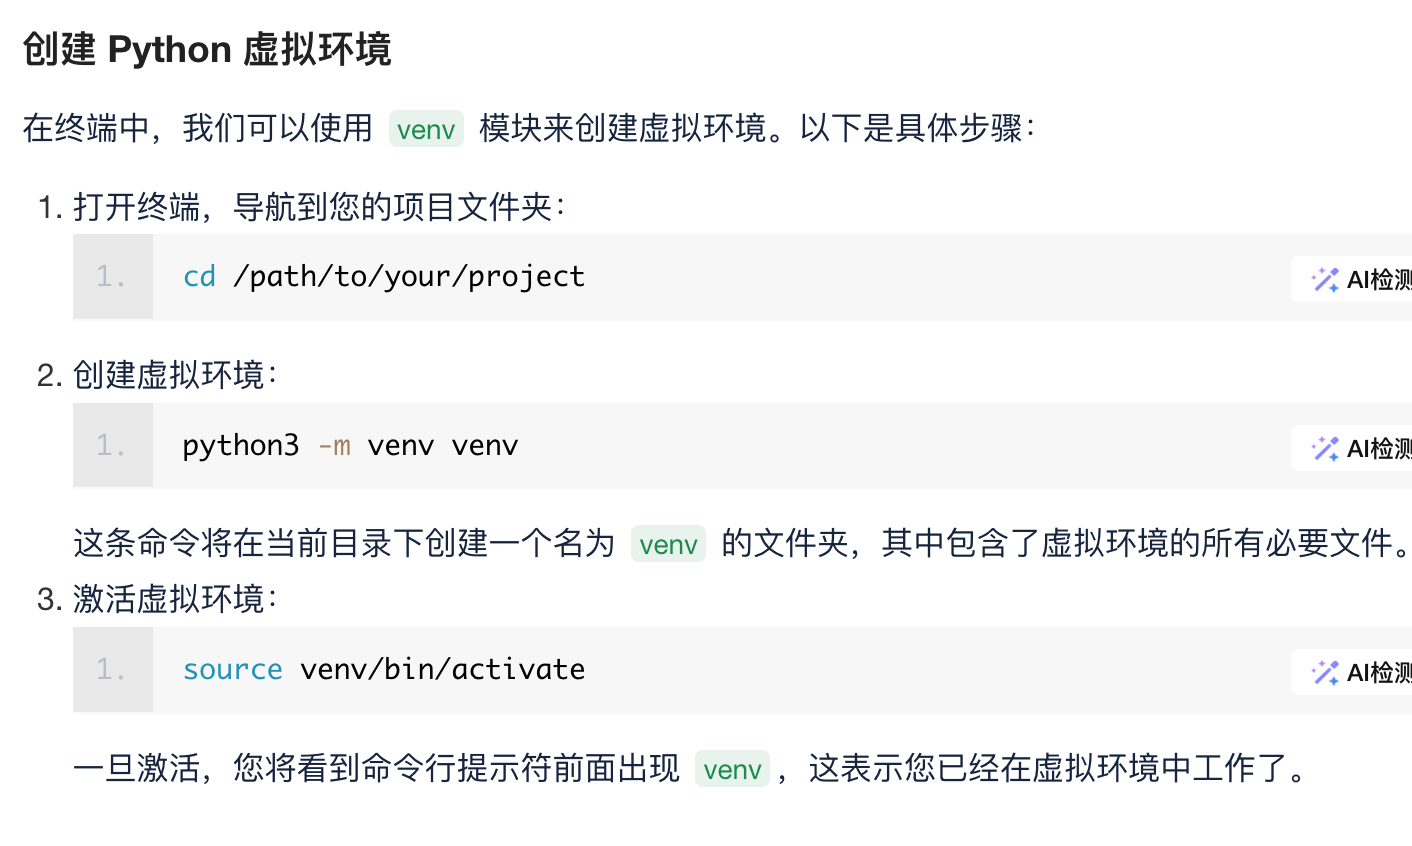This screenshot has height=846, width=1412.
Task: Click the venv/bin/activate path in code
Action: (442, 669)
